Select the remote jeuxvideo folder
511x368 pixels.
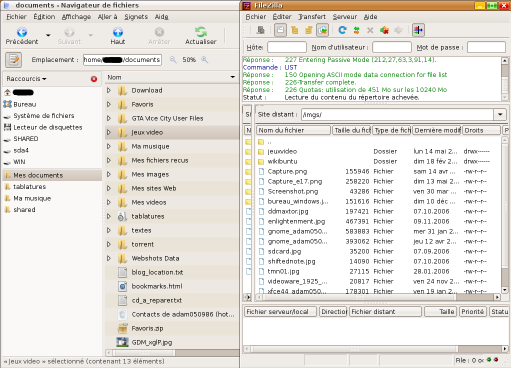pos(282,151)
